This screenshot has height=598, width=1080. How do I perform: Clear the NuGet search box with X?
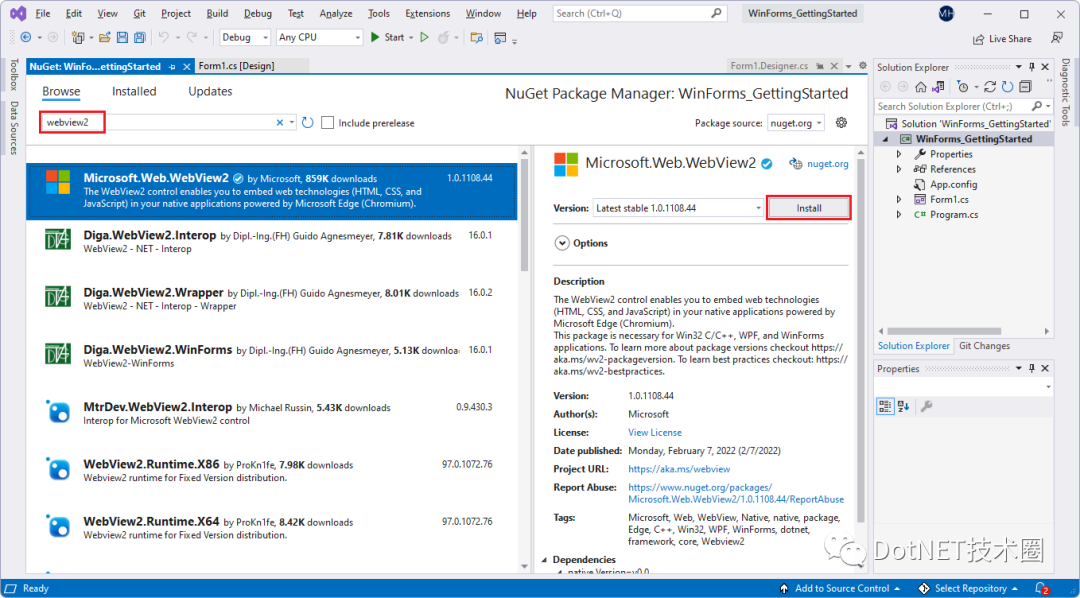click(280, 123)
